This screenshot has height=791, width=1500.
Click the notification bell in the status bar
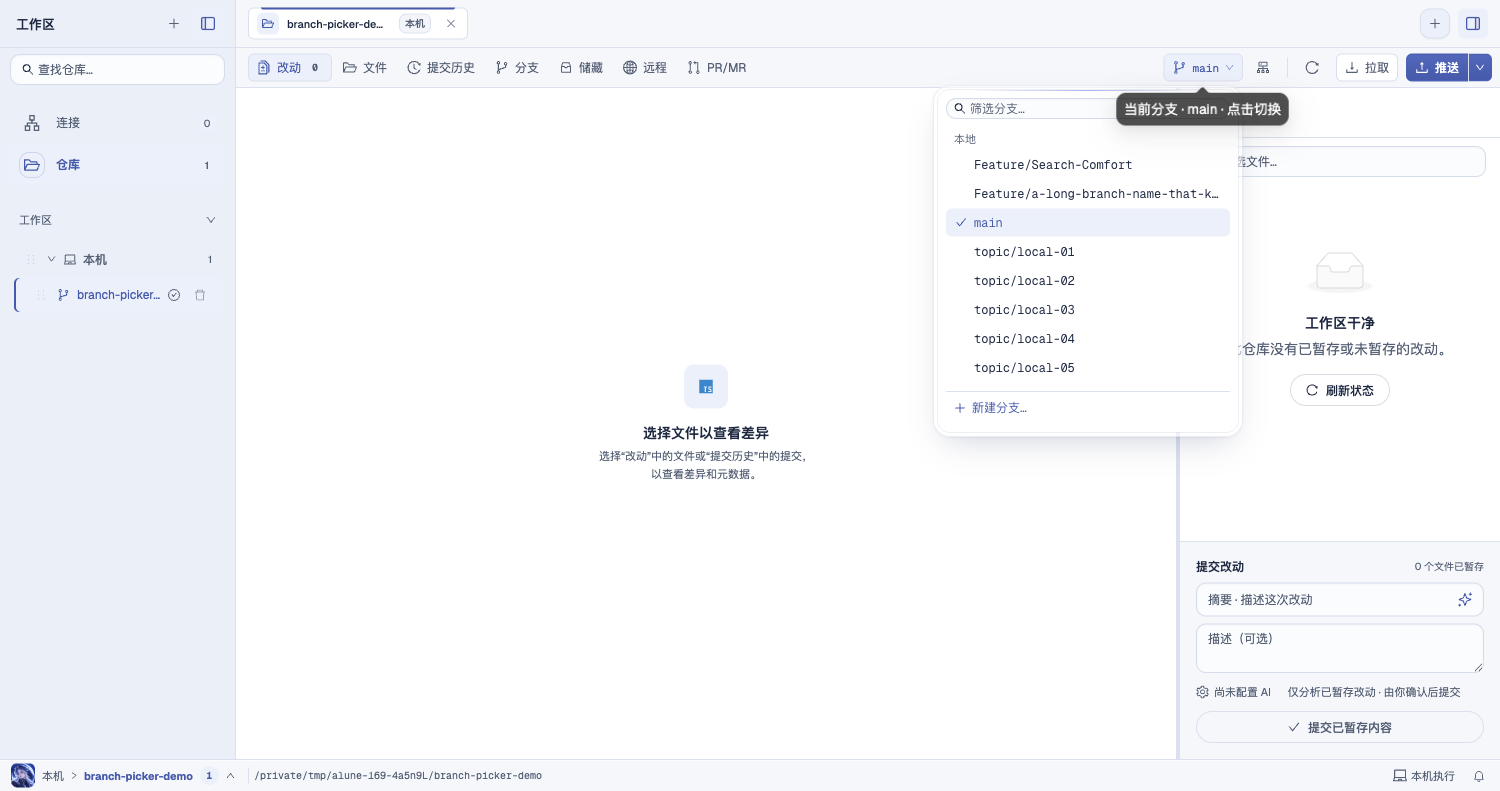pyautogui.click(x=1479, y=776)
